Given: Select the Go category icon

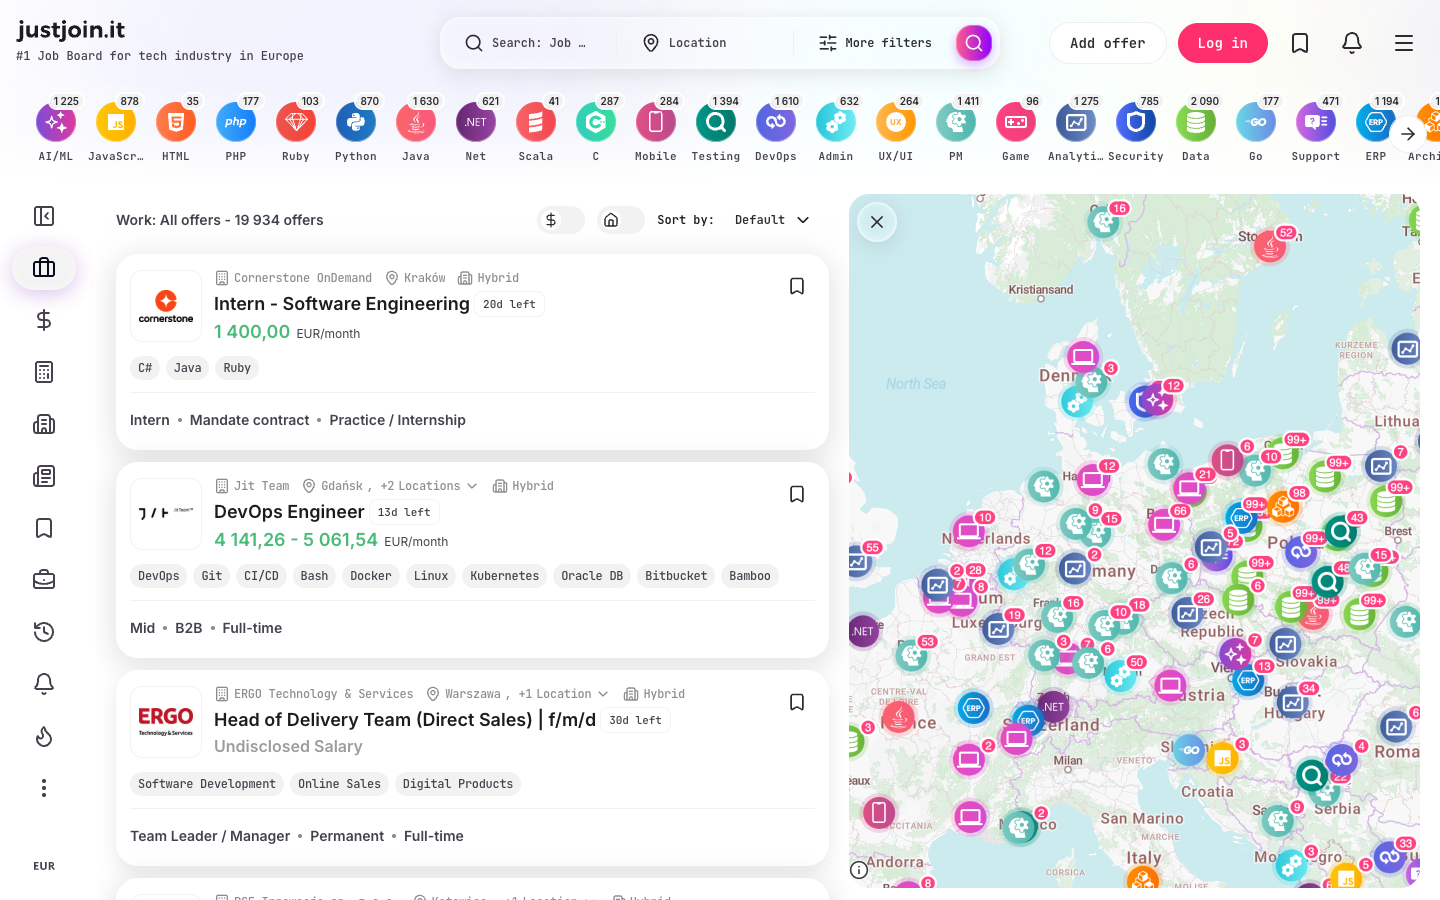Looking at the screenshot, I should [x=1256, y=123].
